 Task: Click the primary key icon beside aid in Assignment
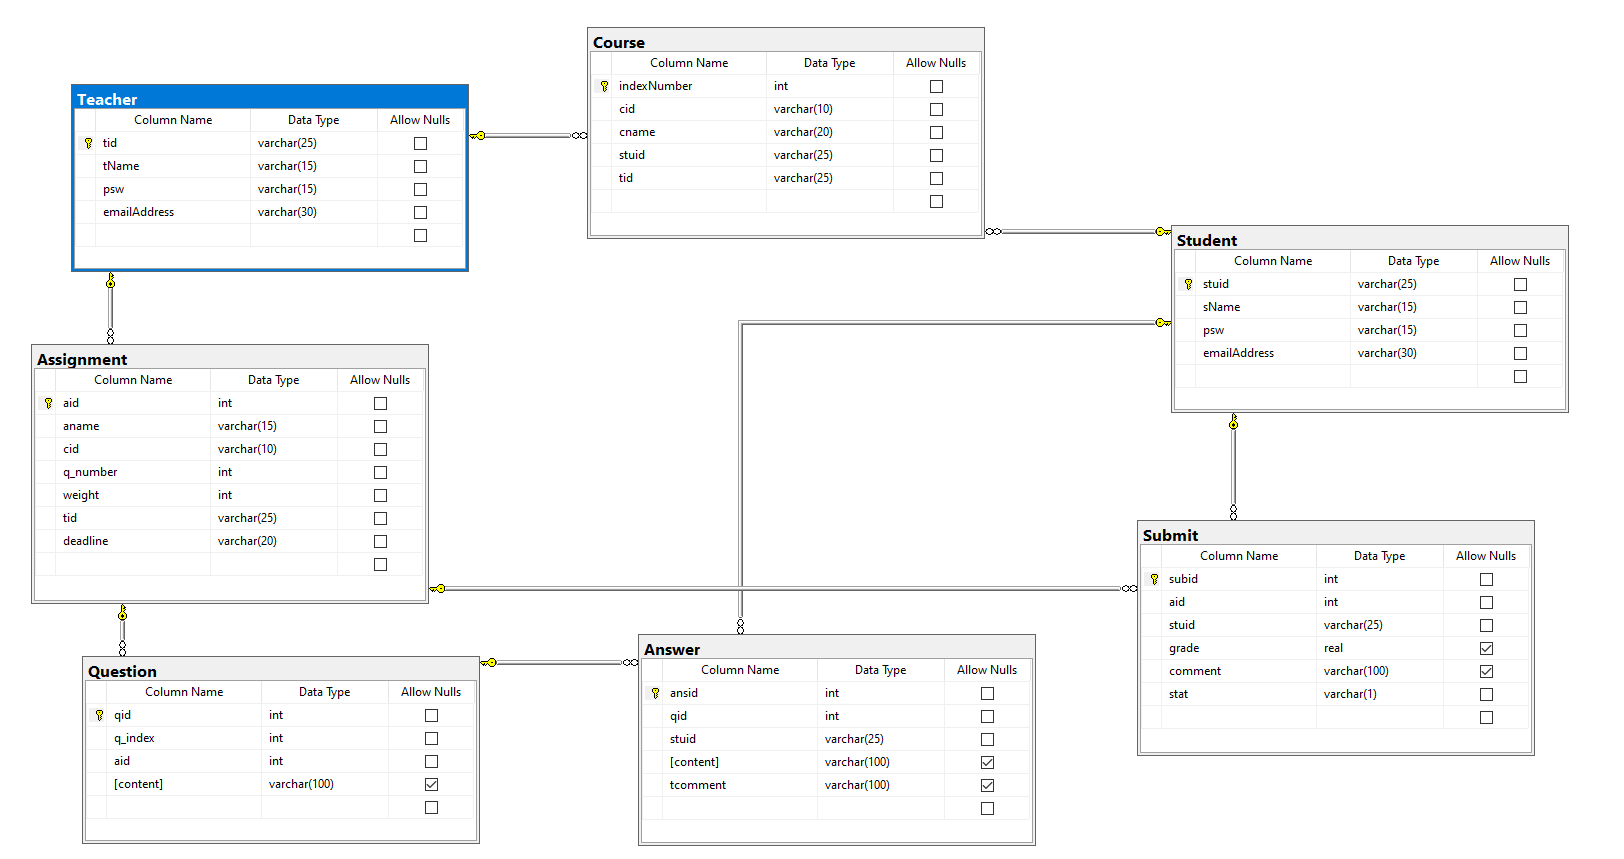click(x=48, y=403)
